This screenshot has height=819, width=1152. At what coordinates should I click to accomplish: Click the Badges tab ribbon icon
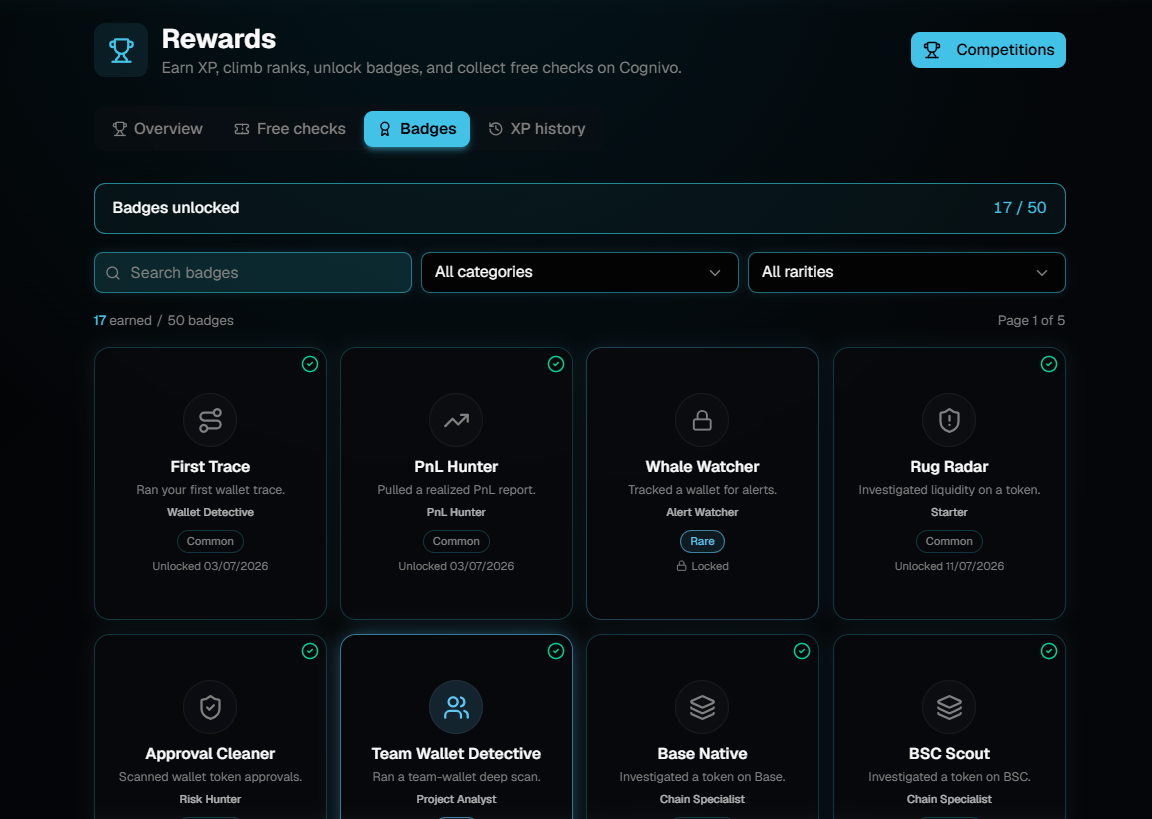pos(385,129)
